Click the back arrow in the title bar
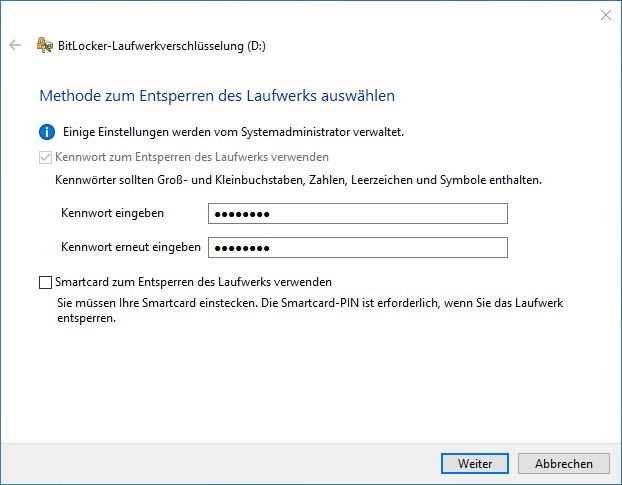 pyautogui.click(x=15, y=45)
